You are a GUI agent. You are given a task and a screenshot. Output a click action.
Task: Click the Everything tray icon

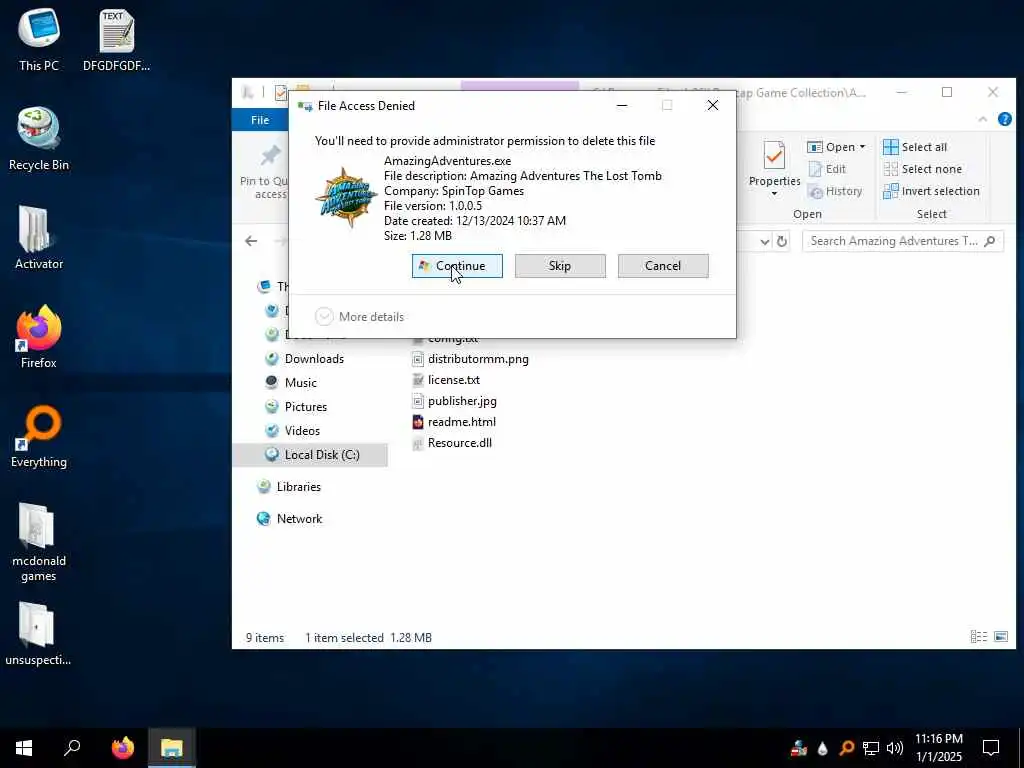coord(847,748)
